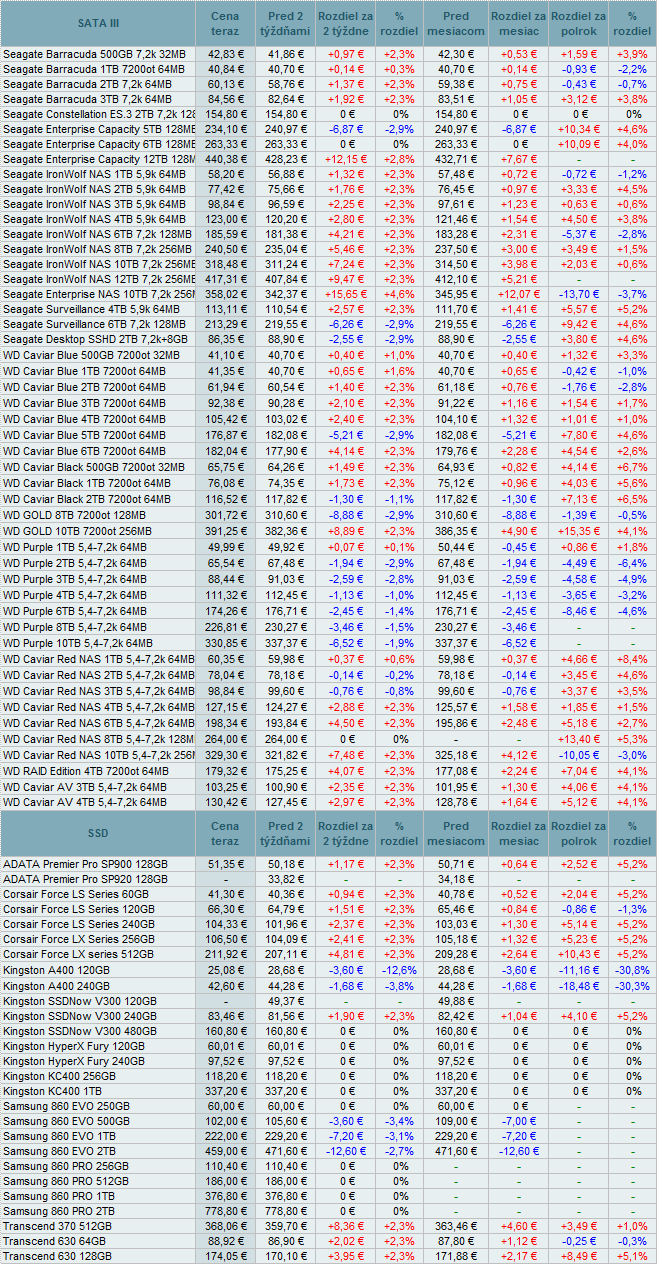
Task: Click the +12,15 € two-week difference value
Action: (344, 159)
